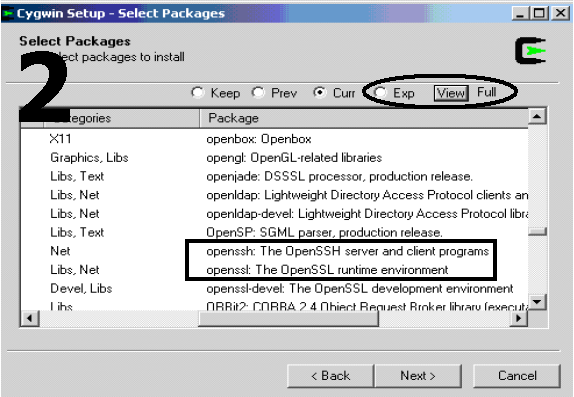Go to the Next setup page
Image resolution: width=574 pixels, height=397 pixels.
(418, 376)
